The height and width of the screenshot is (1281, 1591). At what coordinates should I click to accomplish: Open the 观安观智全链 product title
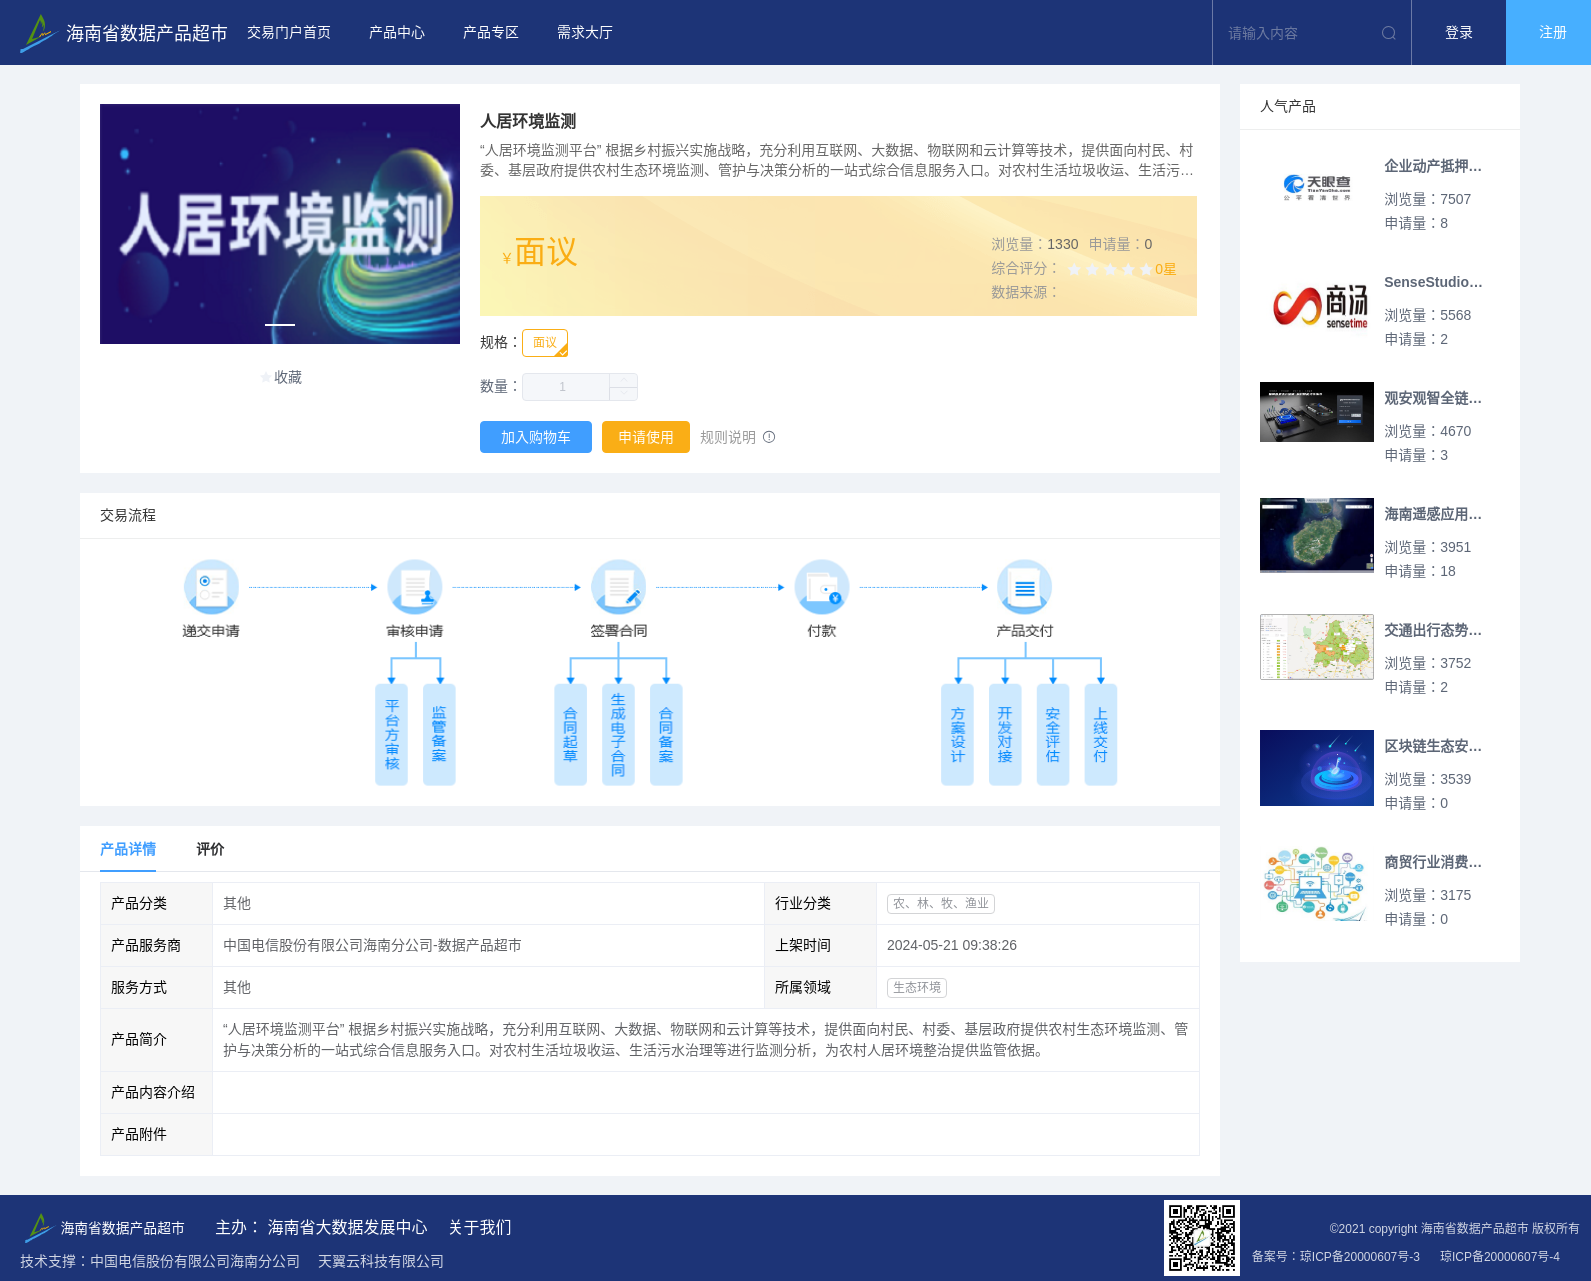[x=1433, y=398]
